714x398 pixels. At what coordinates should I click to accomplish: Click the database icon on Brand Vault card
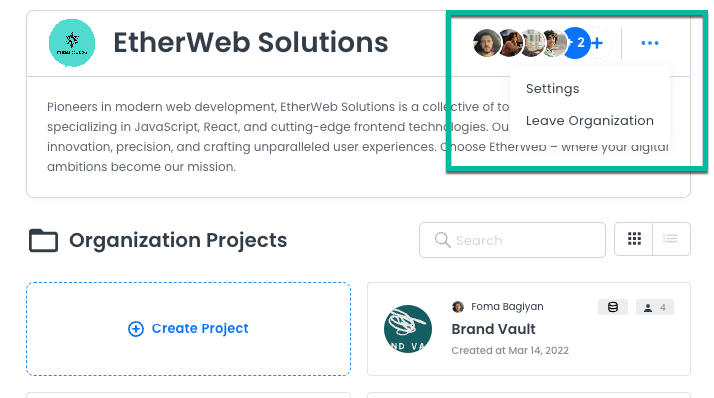click(x=613, y=307)
